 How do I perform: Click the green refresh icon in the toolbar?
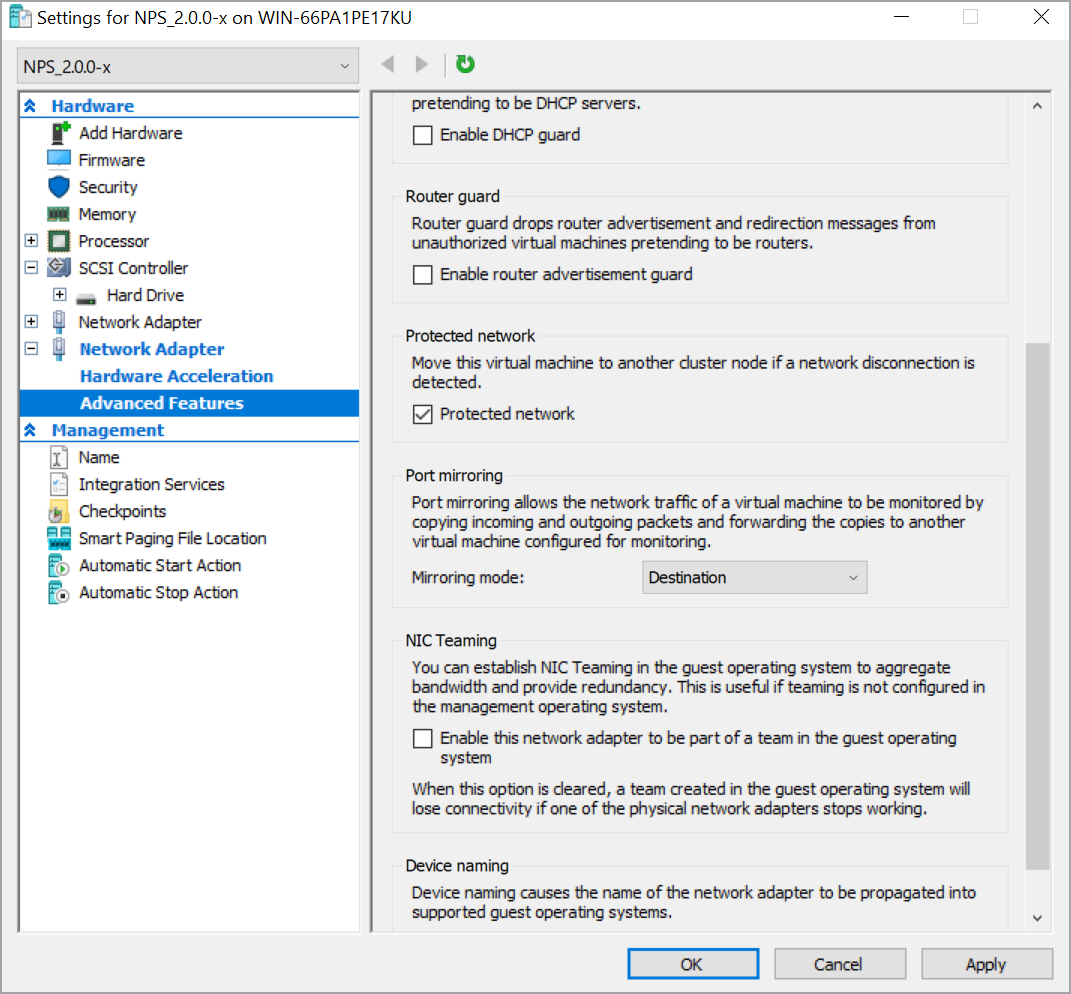pyautogui.click(x=464, y=63)
